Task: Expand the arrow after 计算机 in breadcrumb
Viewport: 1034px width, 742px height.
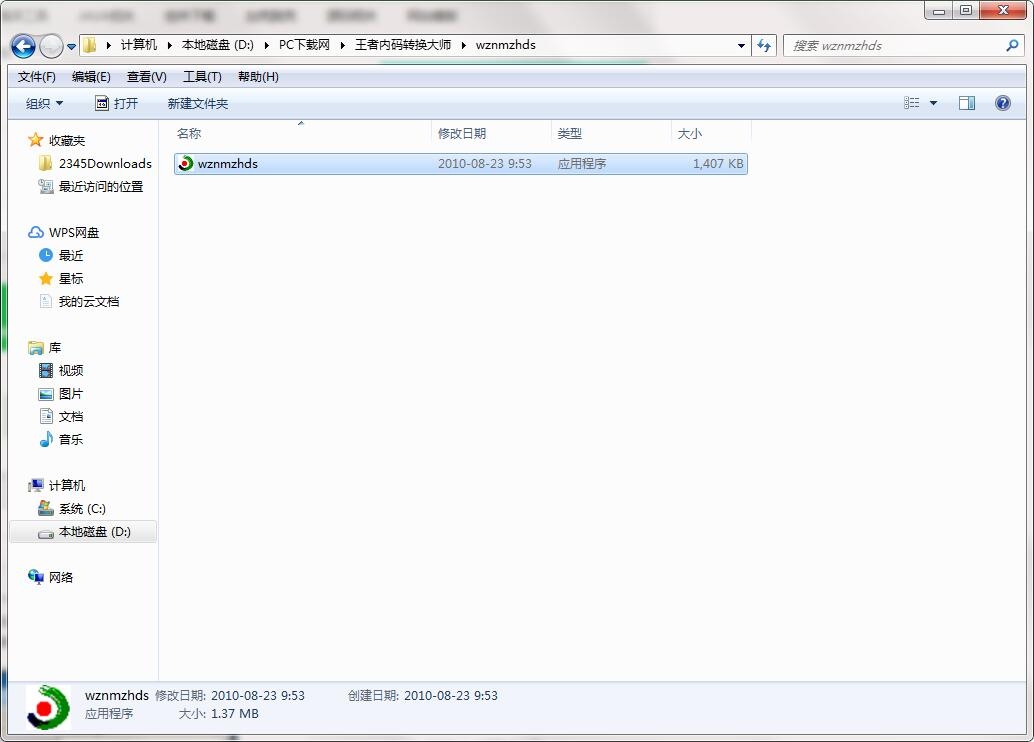Action: [x=169, y=45]
